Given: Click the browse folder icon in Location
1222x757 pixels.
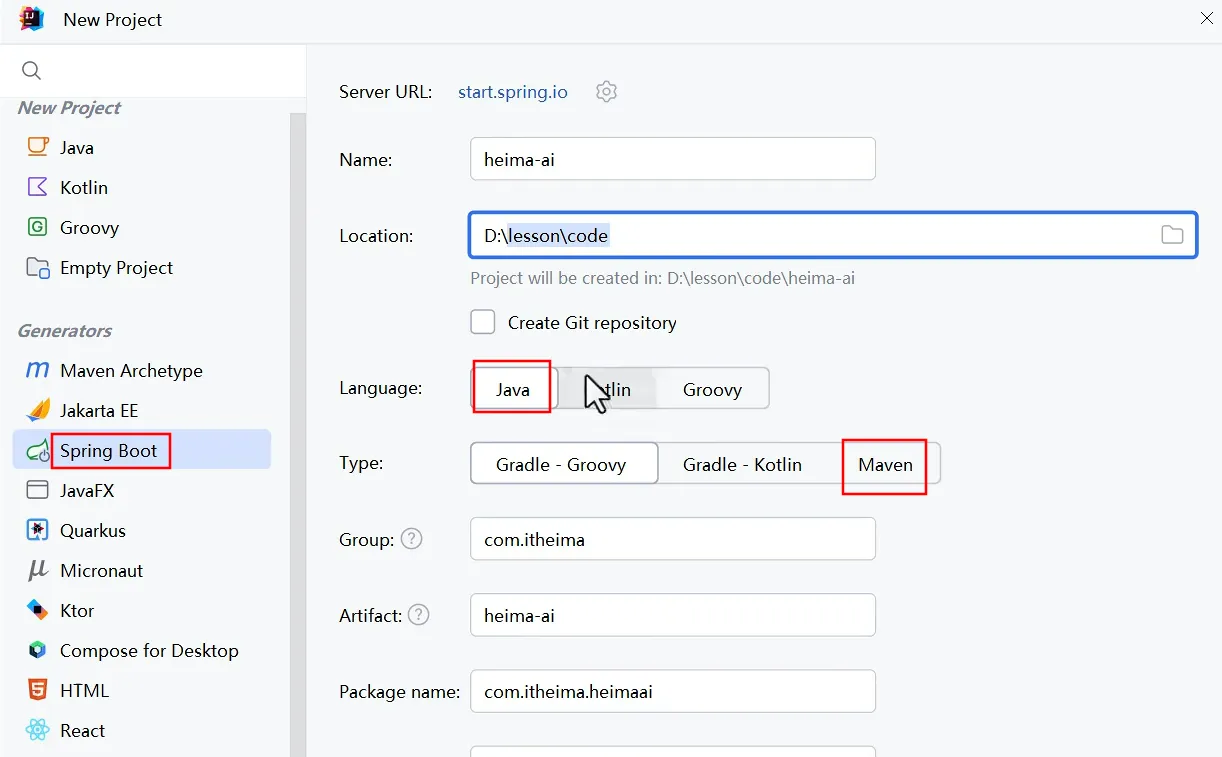Looking at the screenshot, I should pyautogui.click(x=1171, y=235).
